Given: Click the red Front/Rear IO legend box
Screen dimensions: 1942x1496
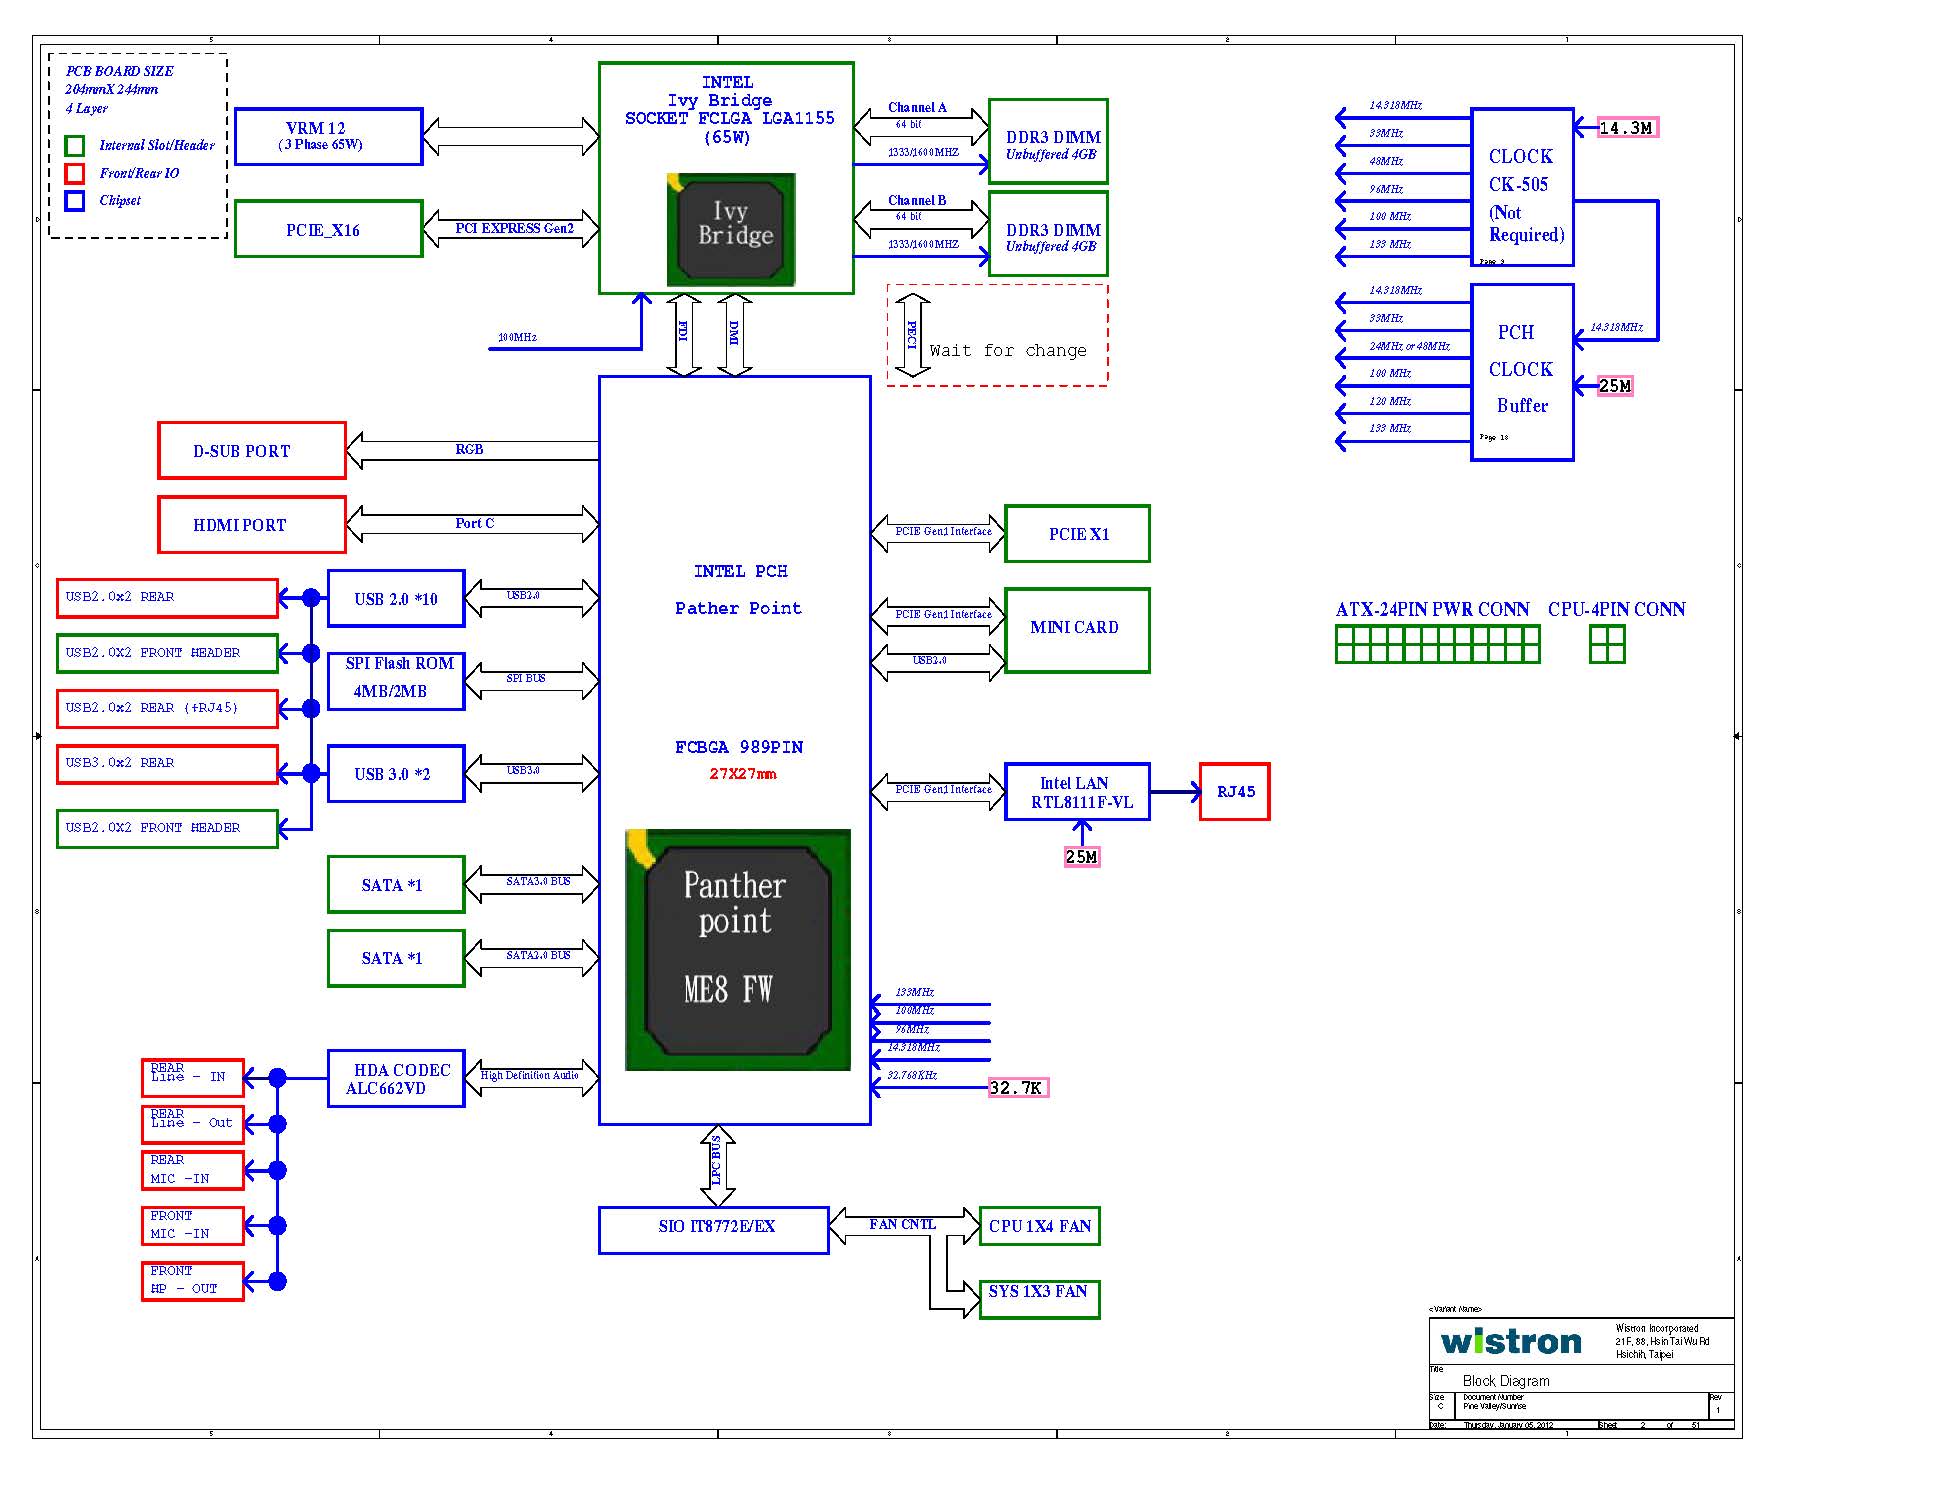Looking at the screenshot, I should click(x=75, y=173).
